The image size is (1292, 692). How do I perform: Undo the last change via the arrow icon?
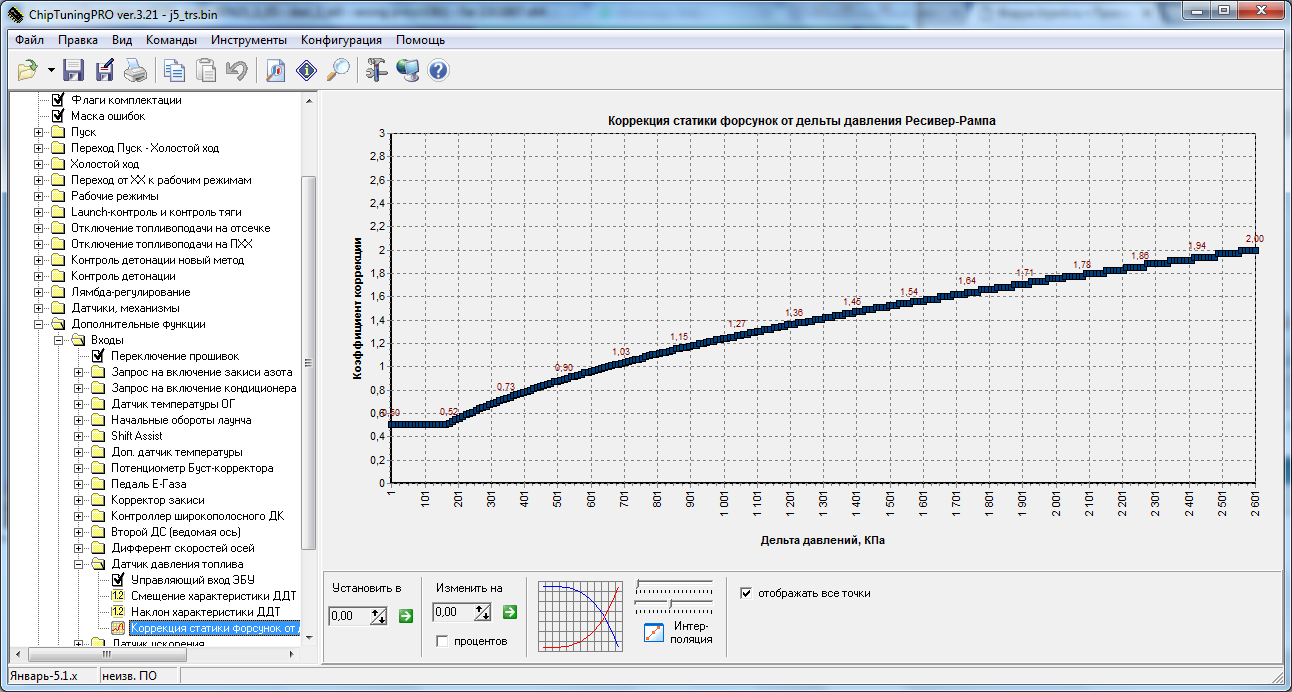237,70
